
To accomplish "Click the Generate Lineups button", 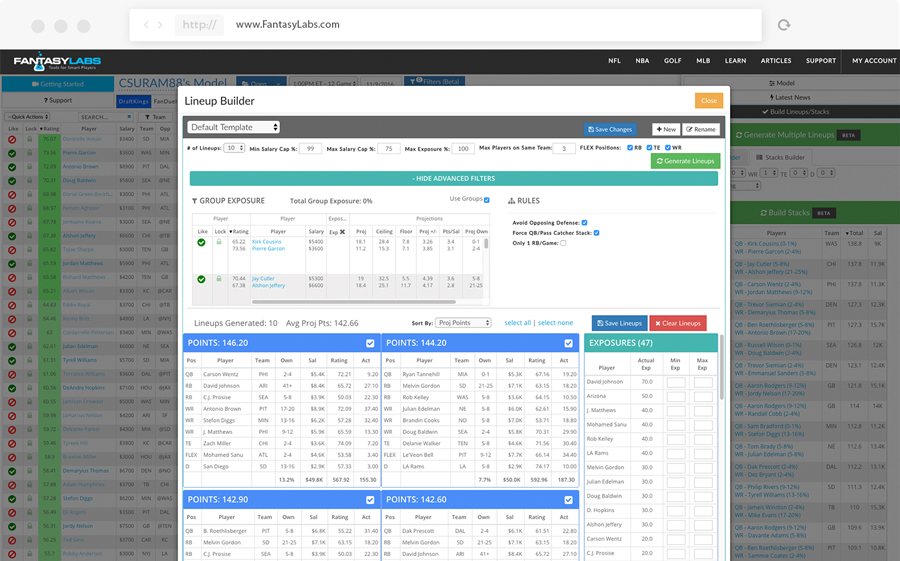I will click(x=685, y=161).
